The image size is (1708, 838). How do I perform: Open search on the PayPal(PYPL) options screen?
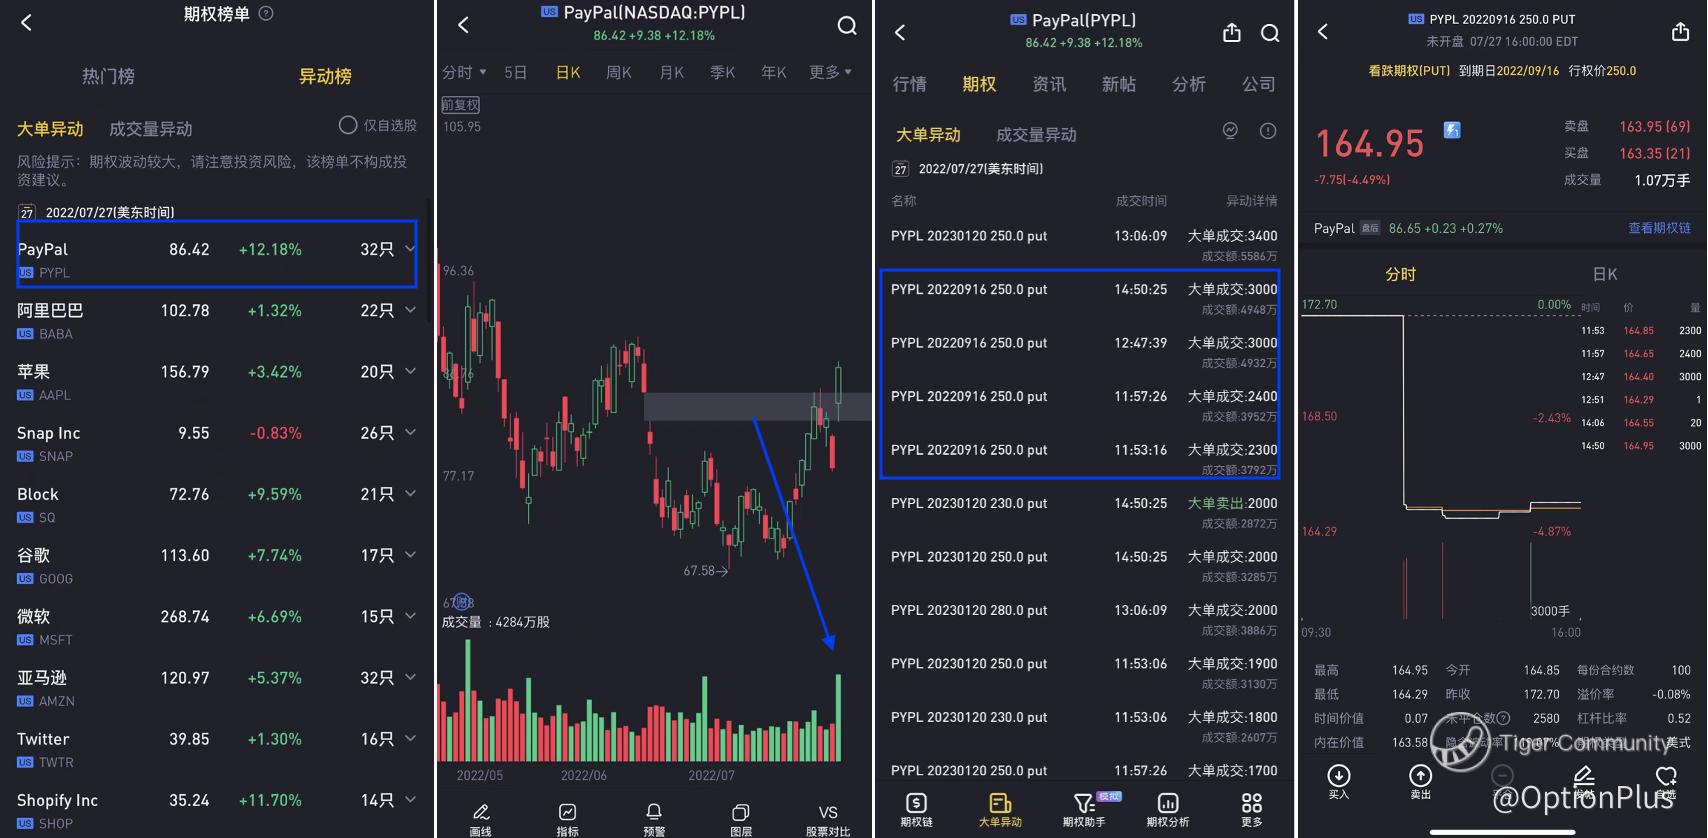pyautogui.click(x=1270, y=33)
